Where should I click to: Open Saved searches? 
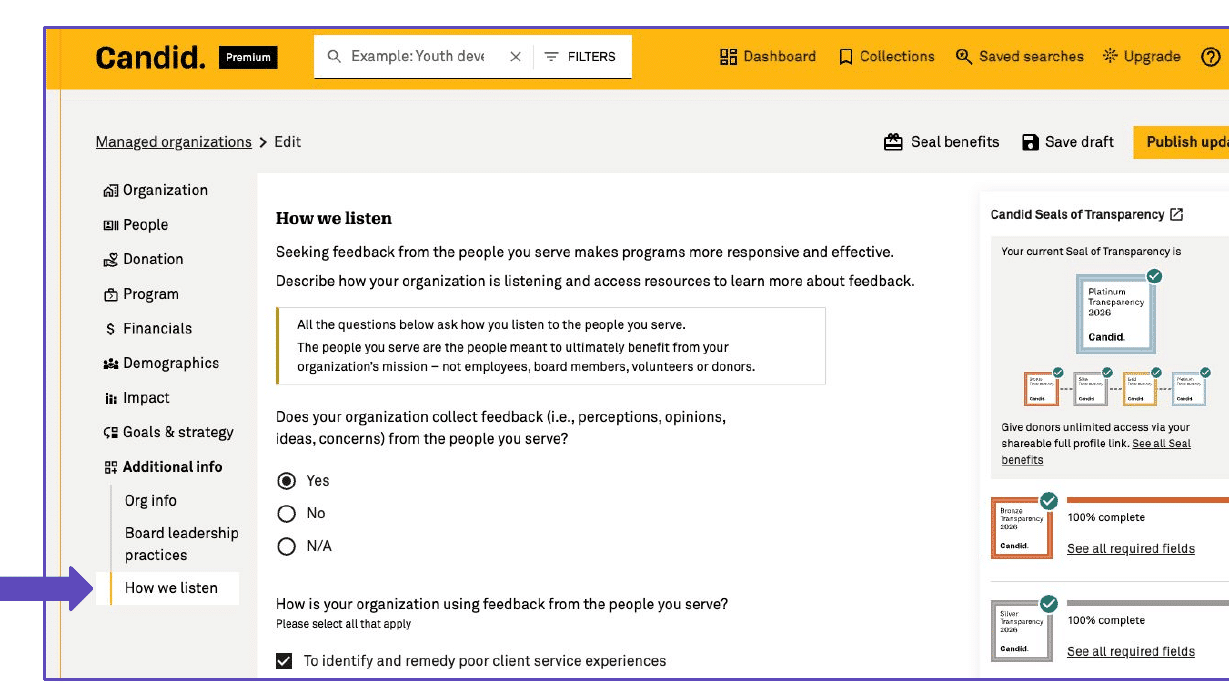pos(1019,57)
